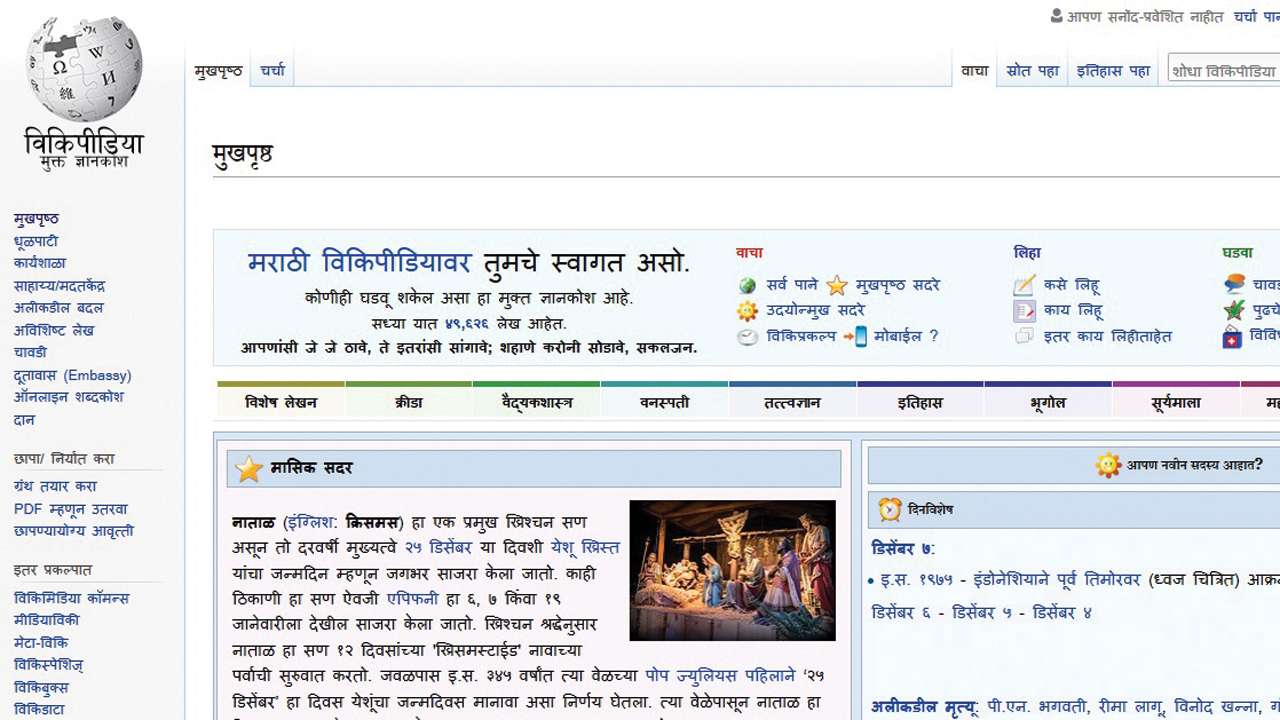Click the first-aid kit icon under घडवा
This screenshot has width=1280, height=720.
[1233, 337]
